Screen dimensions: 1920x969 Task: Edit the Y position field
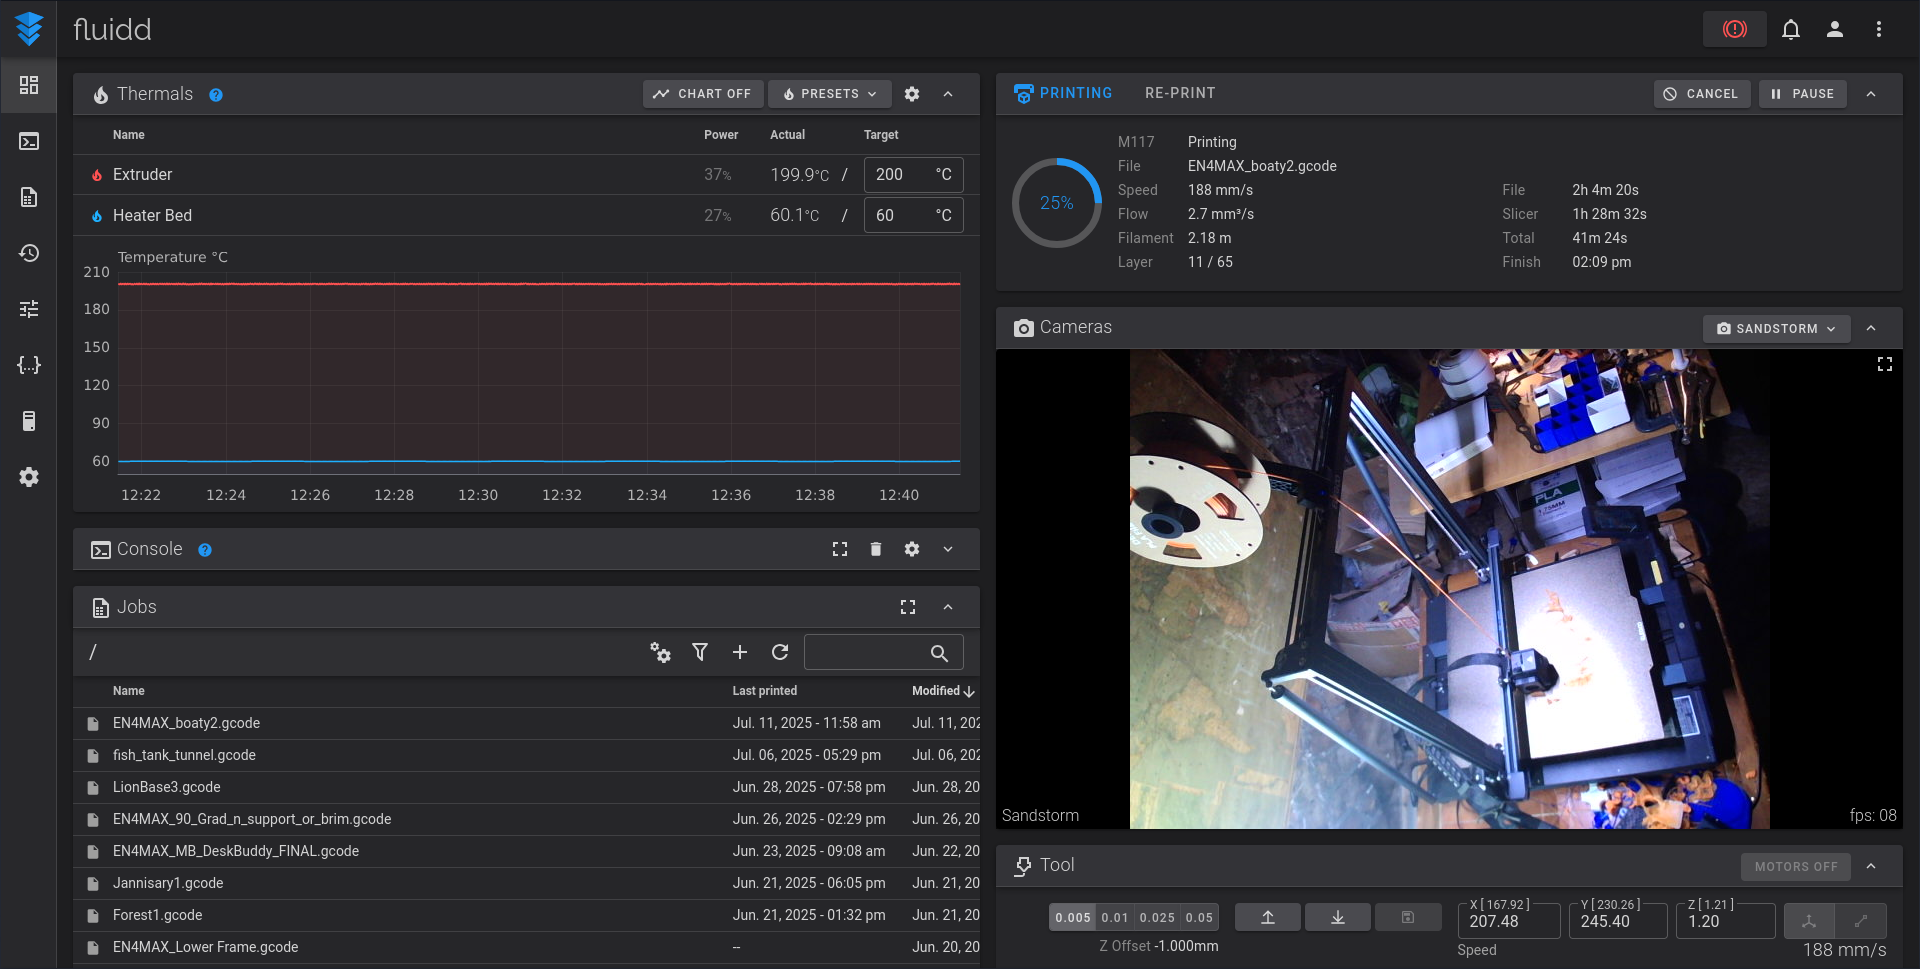pos(1618,921)
